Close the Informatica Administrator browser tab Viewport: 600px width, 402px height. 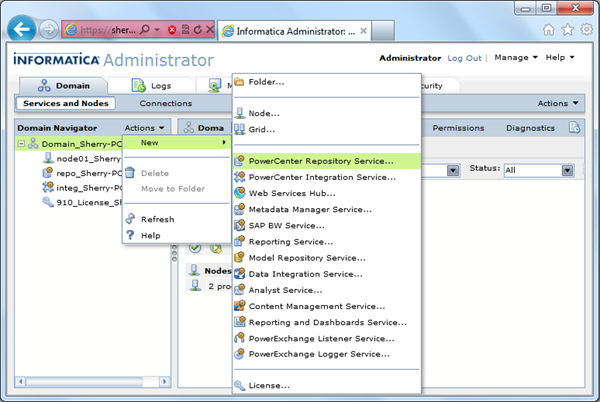click(364, 31)
